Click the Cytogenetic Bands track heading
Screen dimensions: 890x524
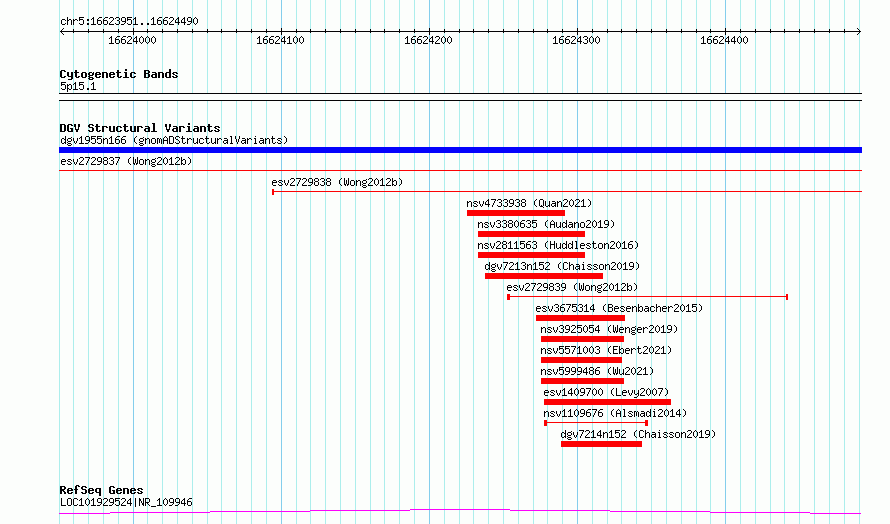pos(119,74)
